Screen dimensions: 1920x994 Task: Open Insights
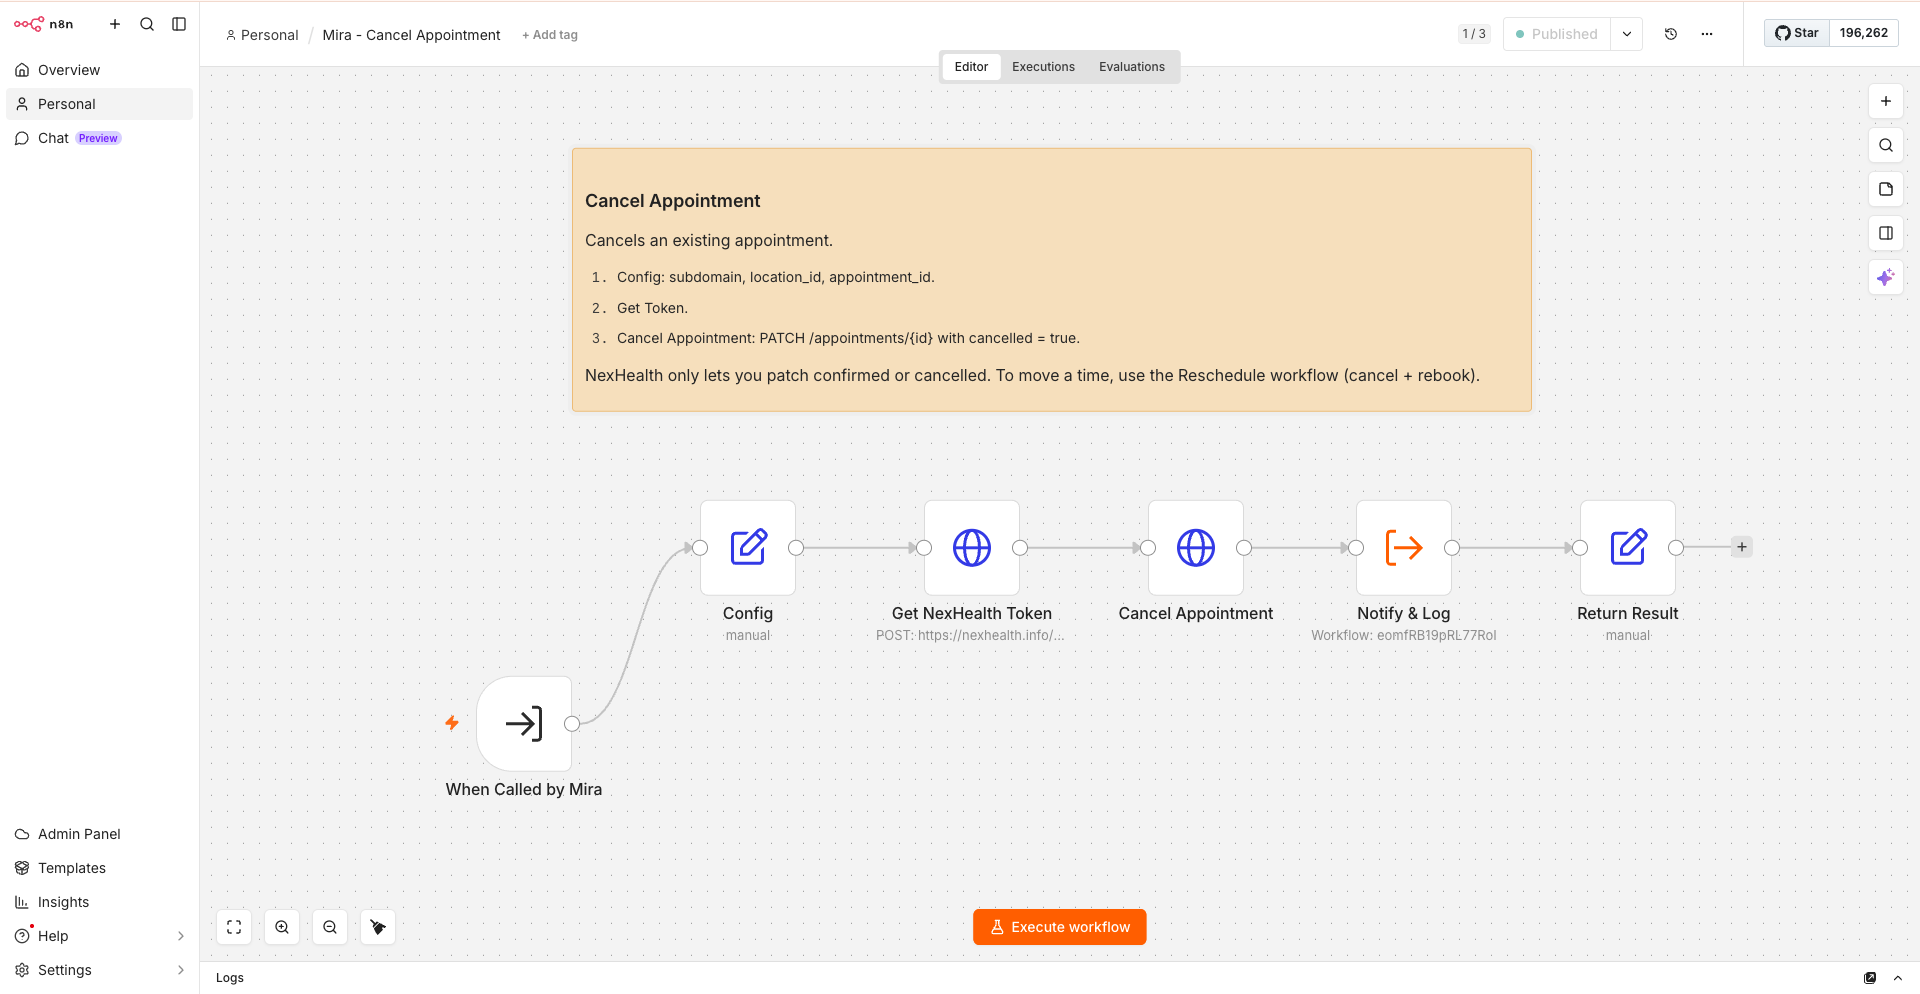pos(99,902)
